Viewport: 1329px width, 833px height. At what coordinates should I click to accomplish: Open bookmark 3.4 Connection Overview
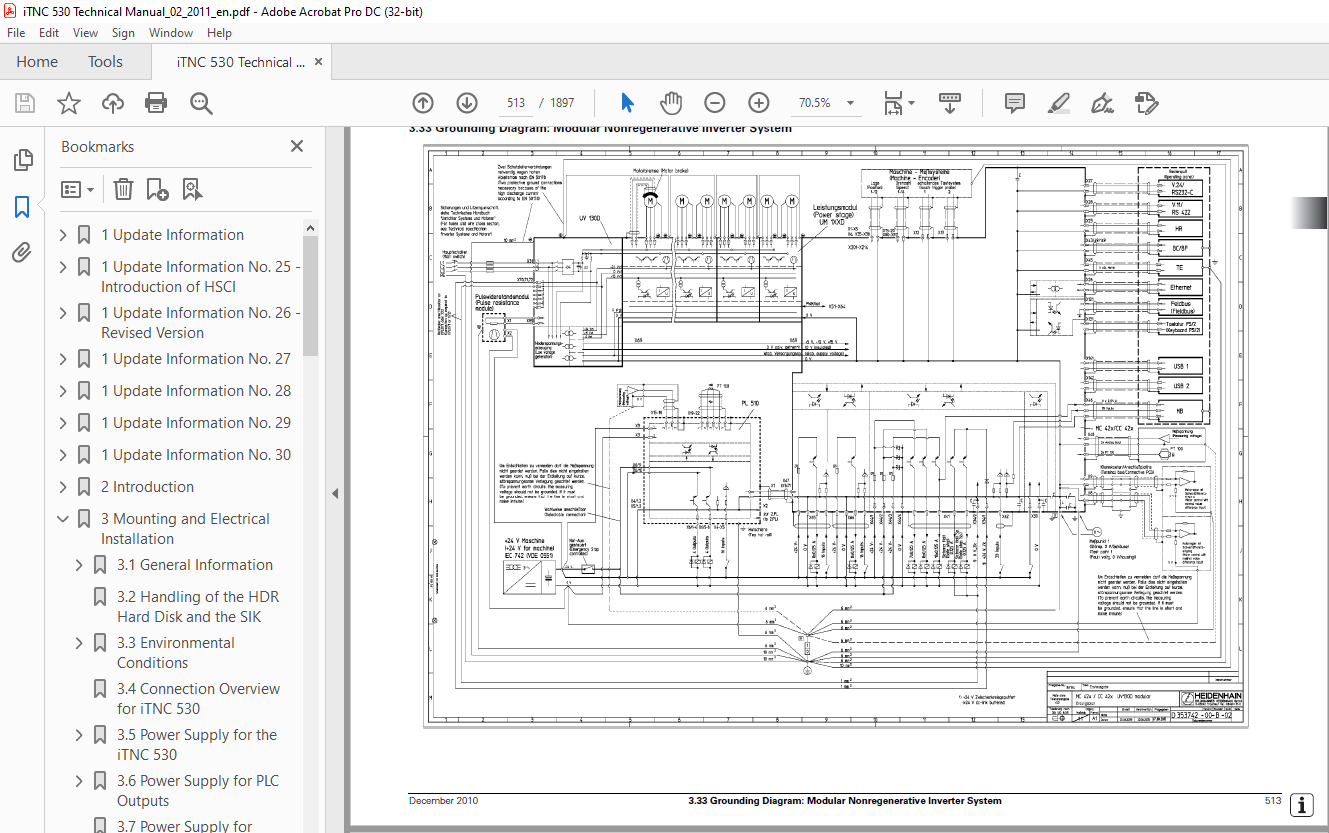point(198,699)
